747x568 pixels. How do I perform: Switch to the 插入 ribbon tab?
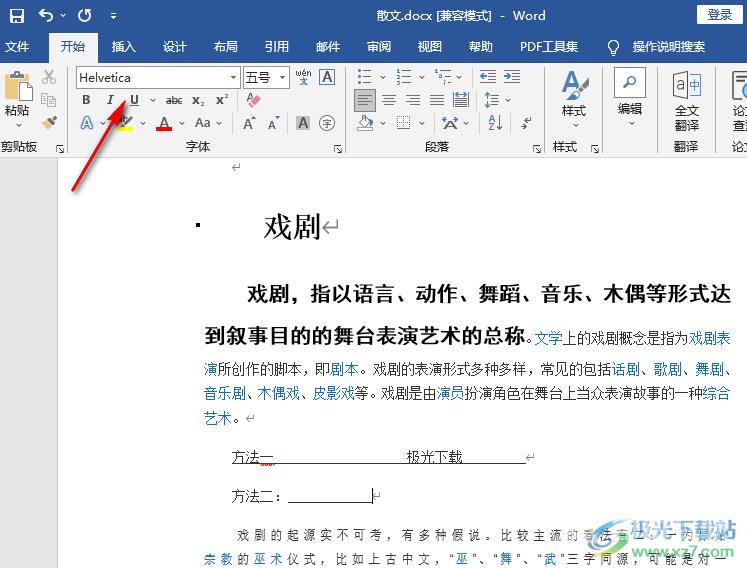123,47
